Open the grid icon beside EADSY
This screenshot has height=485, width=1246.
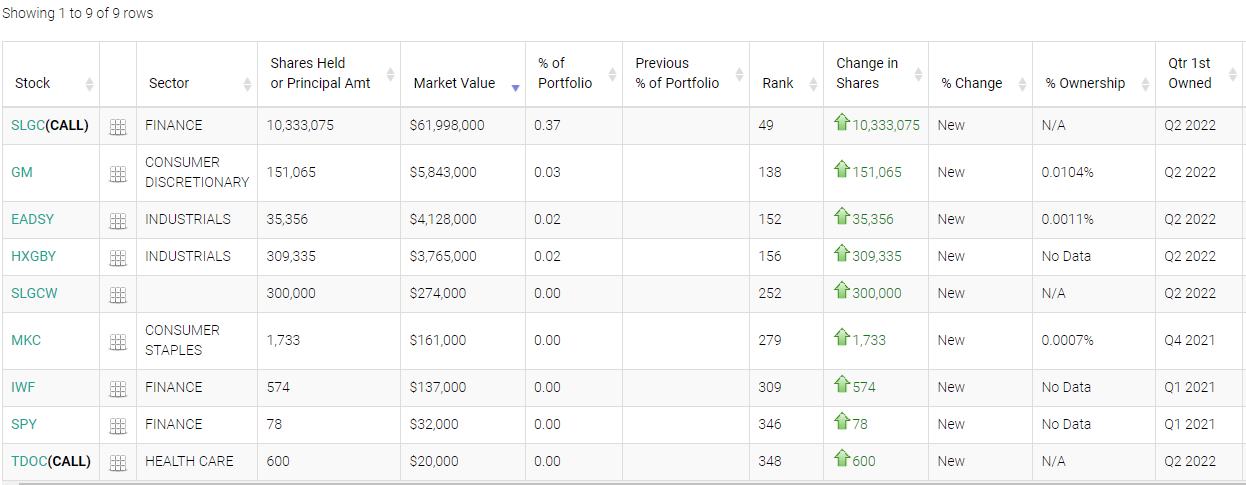point(118,220)
